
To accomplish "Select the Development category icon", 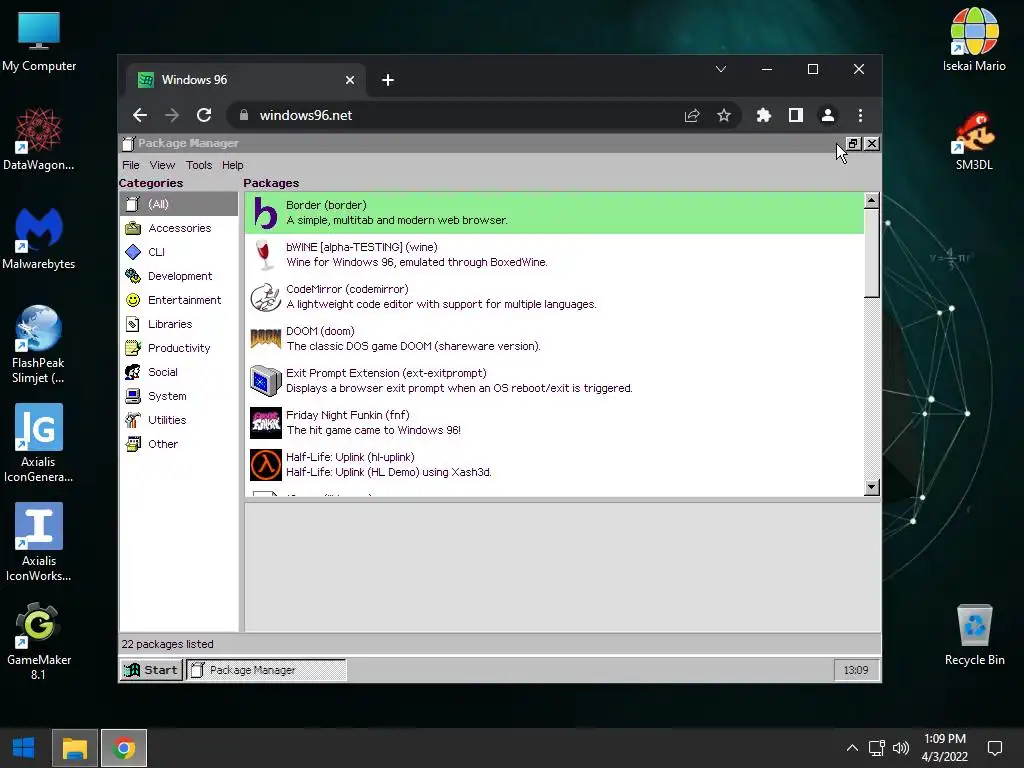I will click(133, 276).
